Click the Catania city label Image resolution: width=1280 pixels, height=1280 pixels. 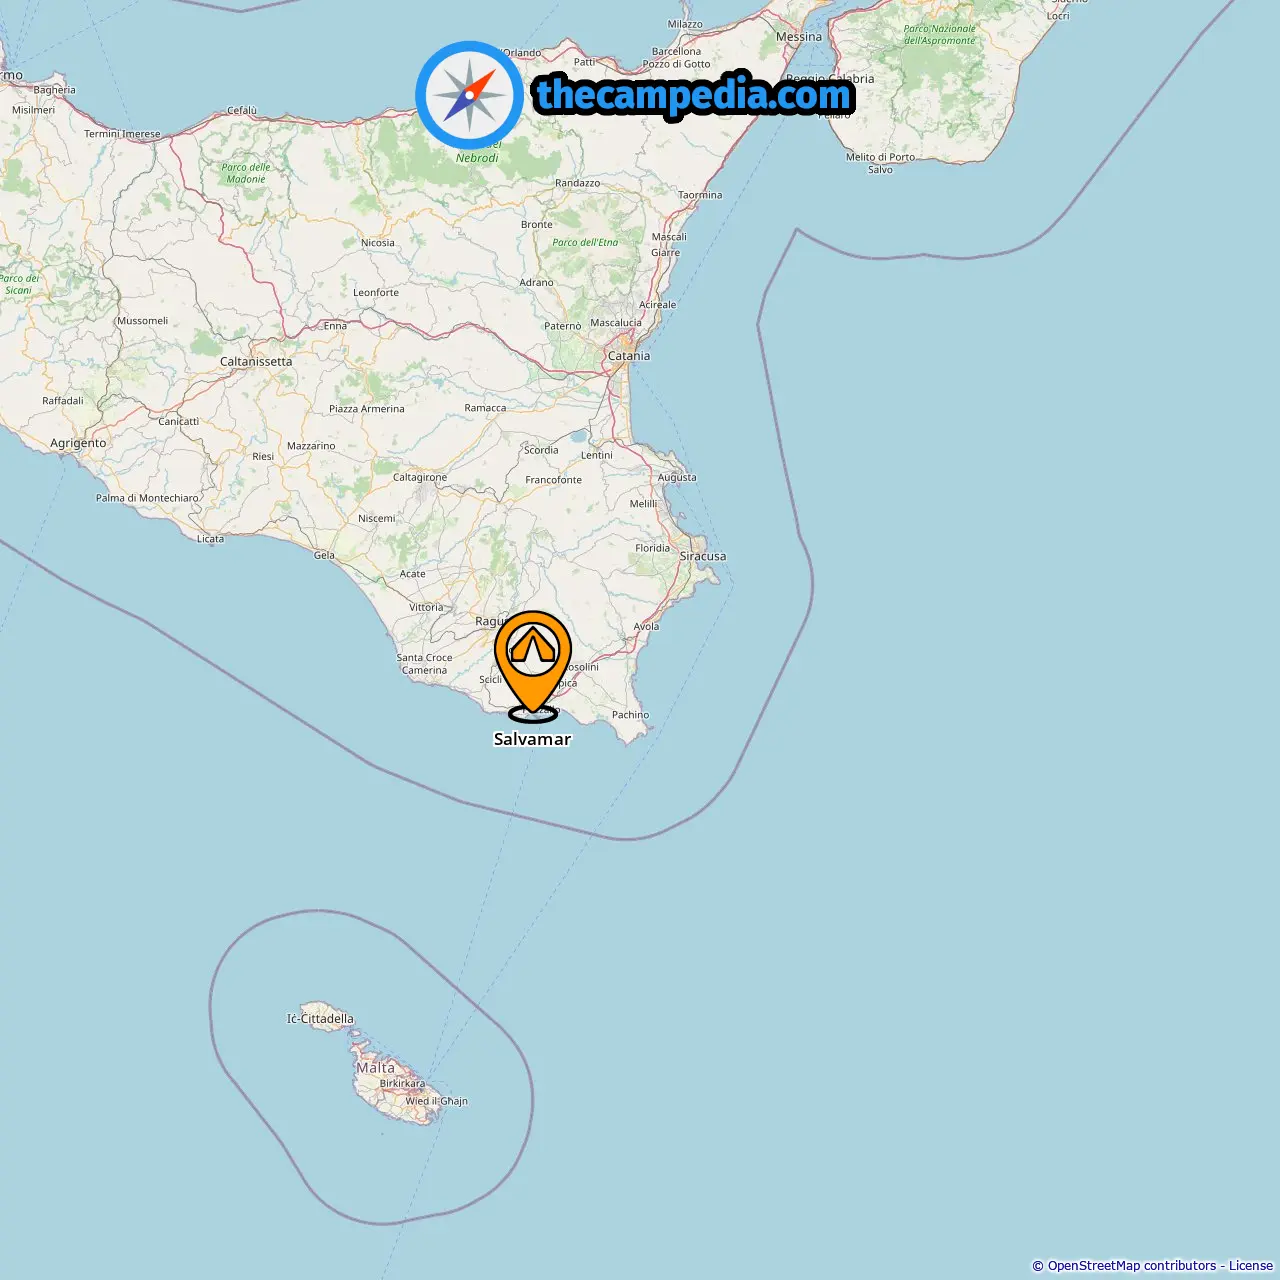coord(629,356)
